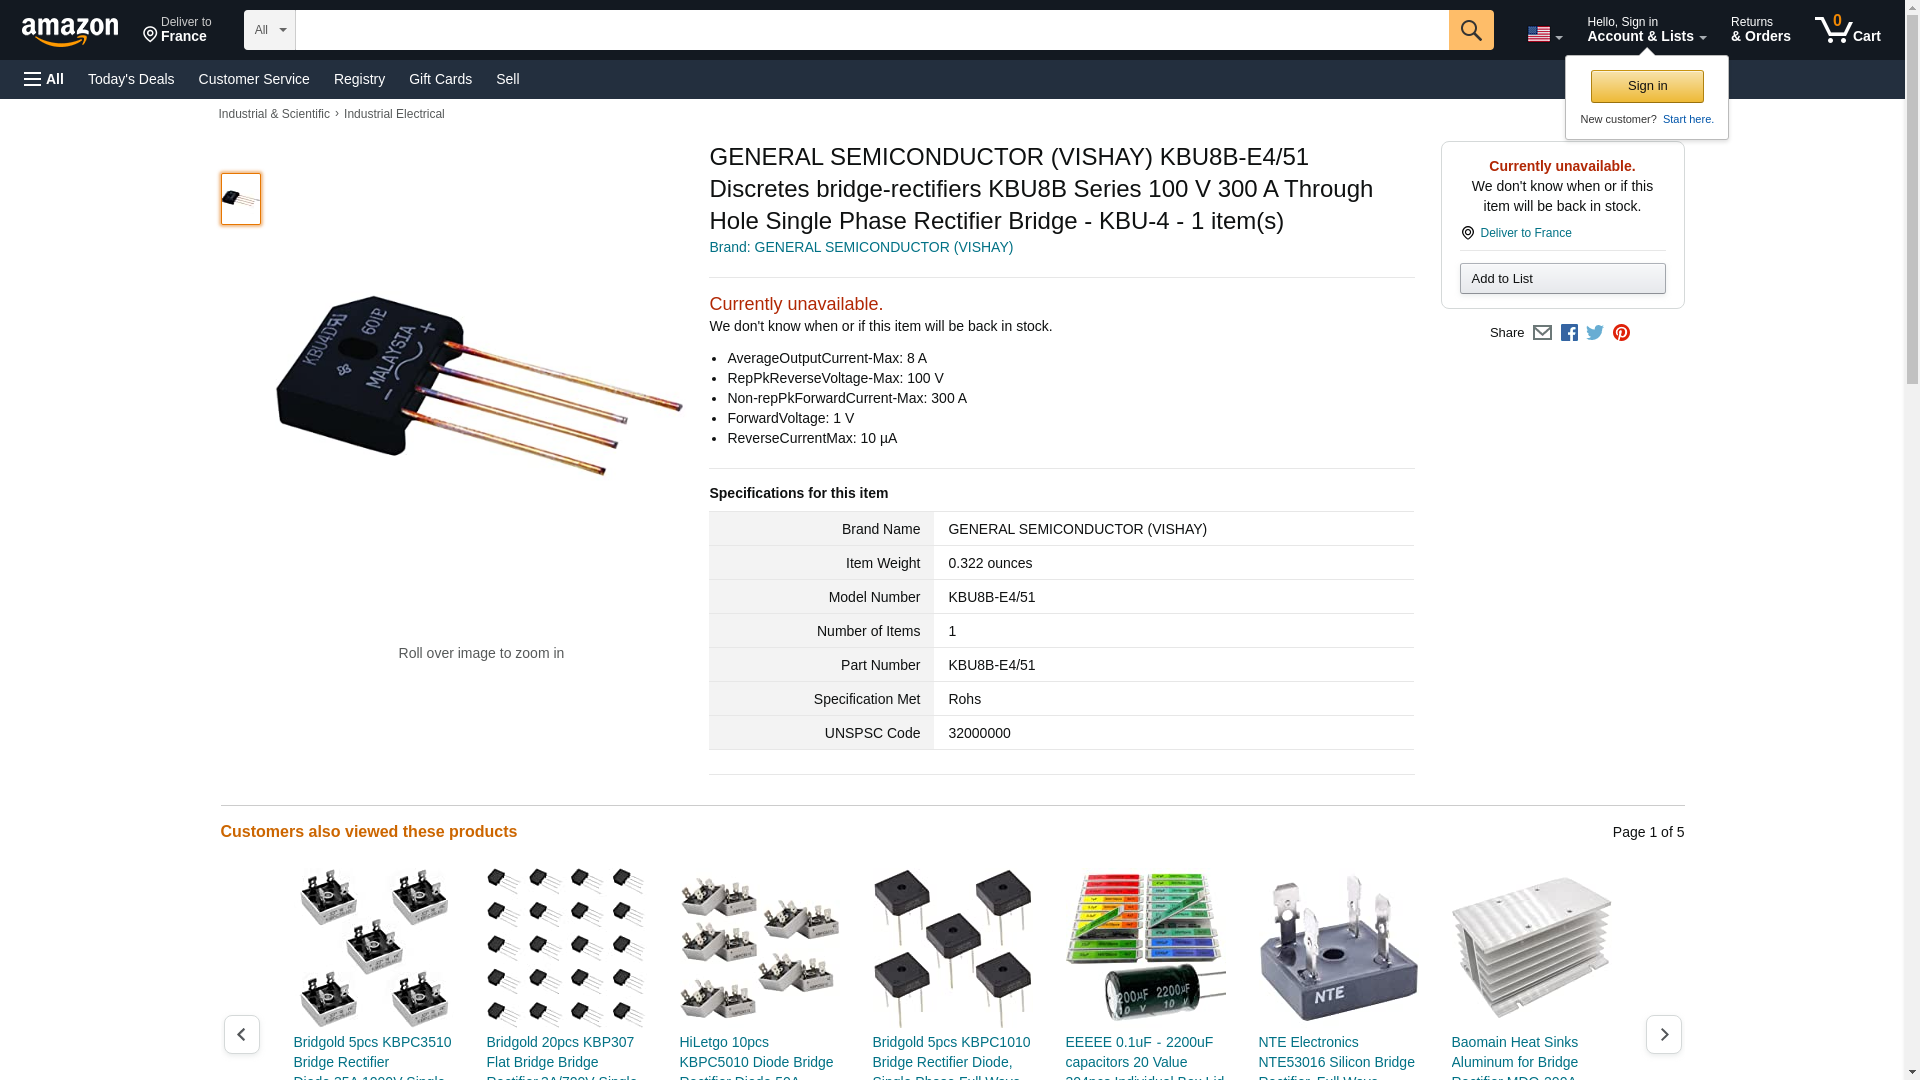
Task: Click Add to List button
Action: 1562,278
